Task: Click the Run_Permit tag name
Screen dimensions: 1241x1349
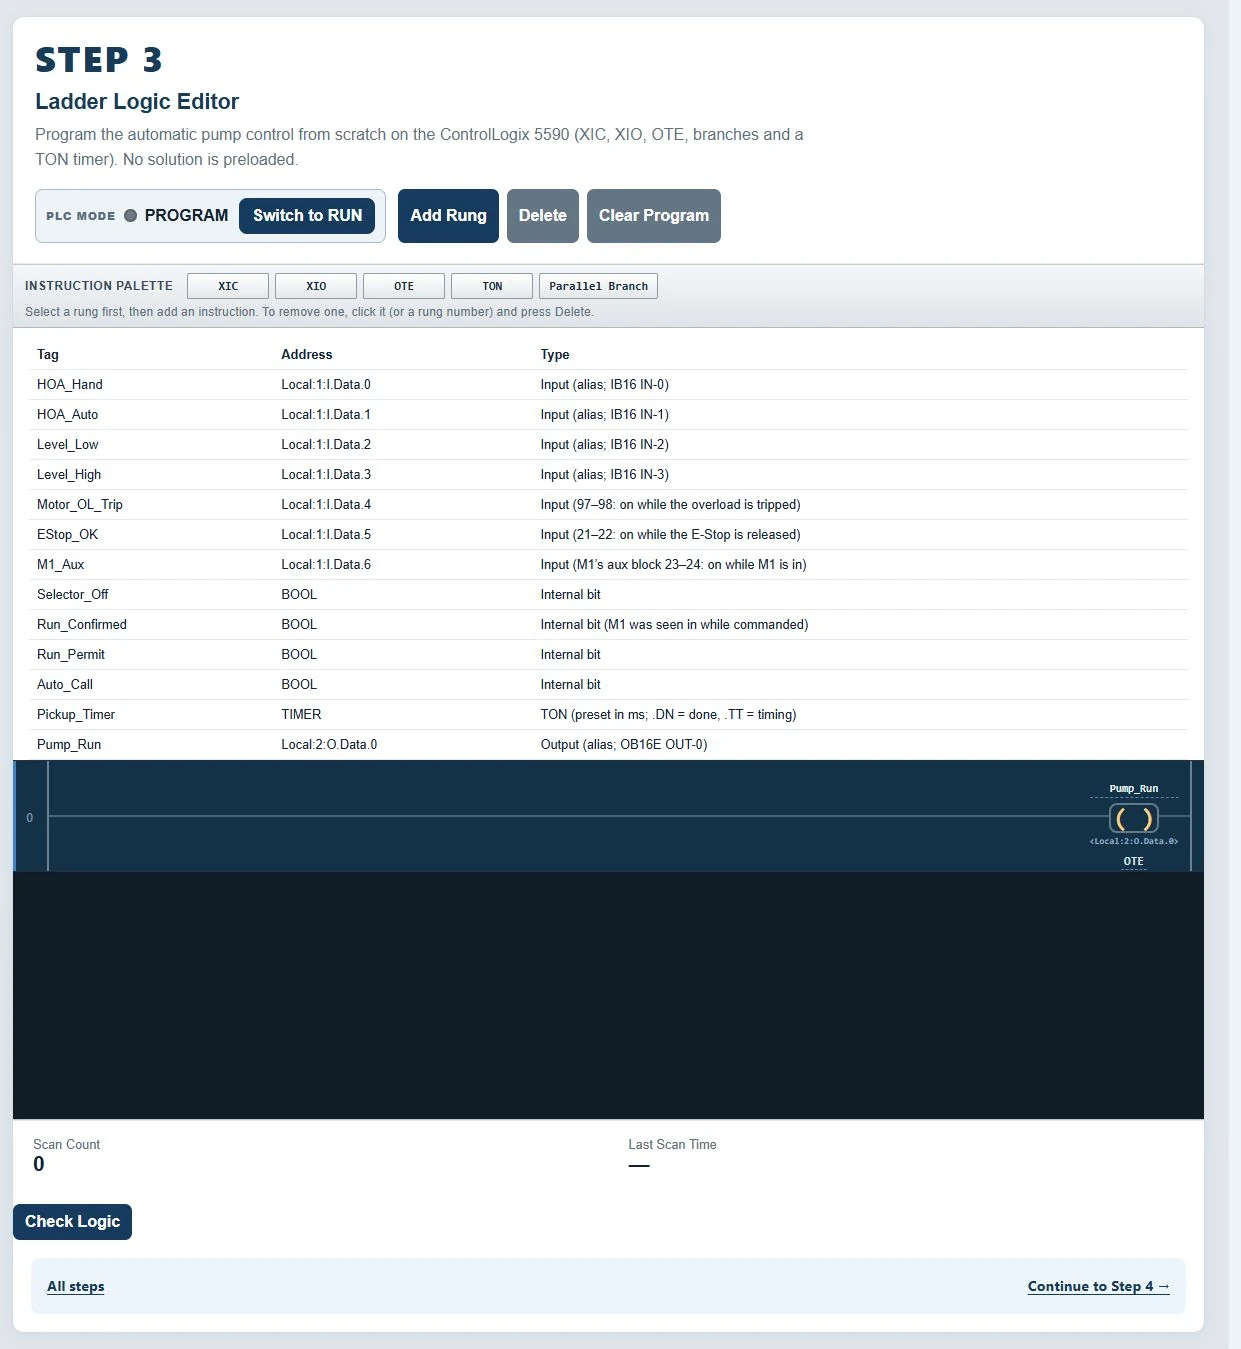Action: pyautogui.click(x=71, y=655)
